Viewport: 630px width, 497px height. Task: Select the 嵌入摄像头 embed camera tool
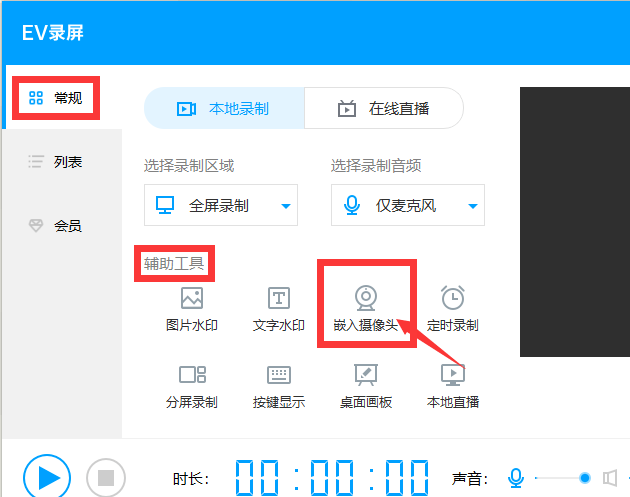(366, 309)
